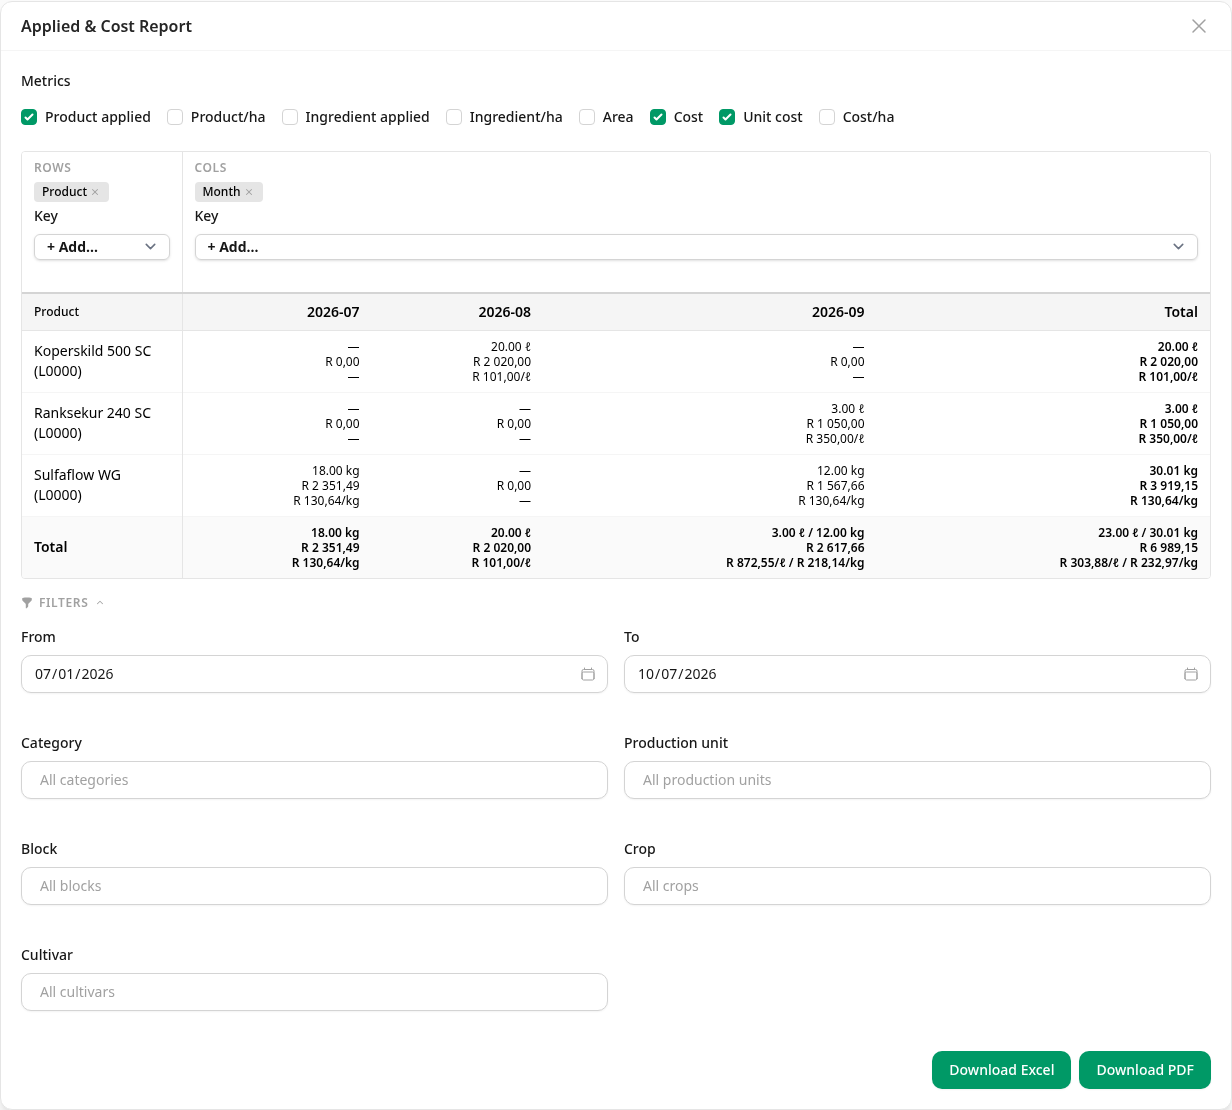This screenshot has width=1232, height=1110.
Task: Uncheck the Product applied metric
Action: [29, 117]
